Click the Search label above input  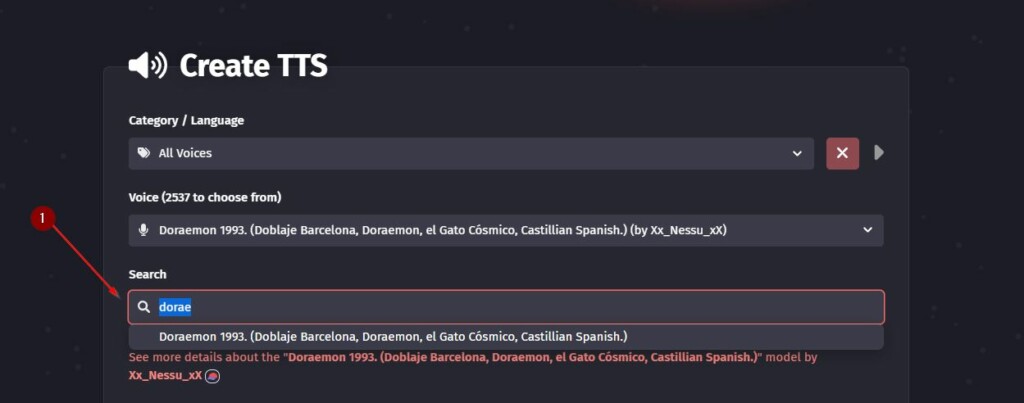pos(147,274)
